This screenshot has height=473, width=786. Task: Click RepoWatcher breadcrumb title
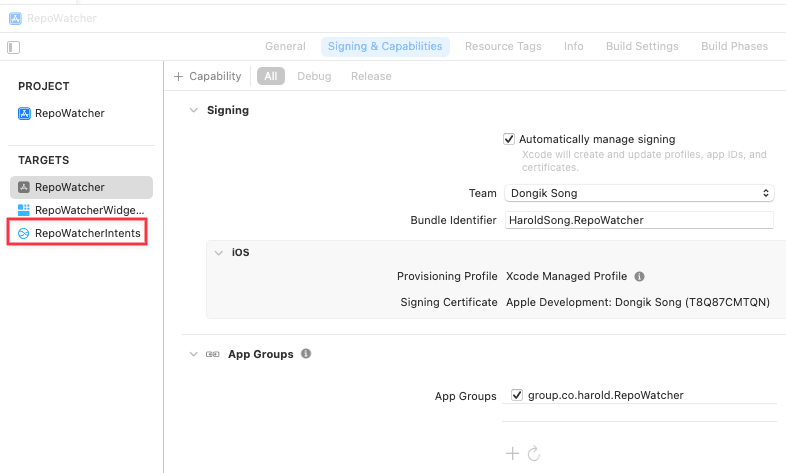click(62, 19)
